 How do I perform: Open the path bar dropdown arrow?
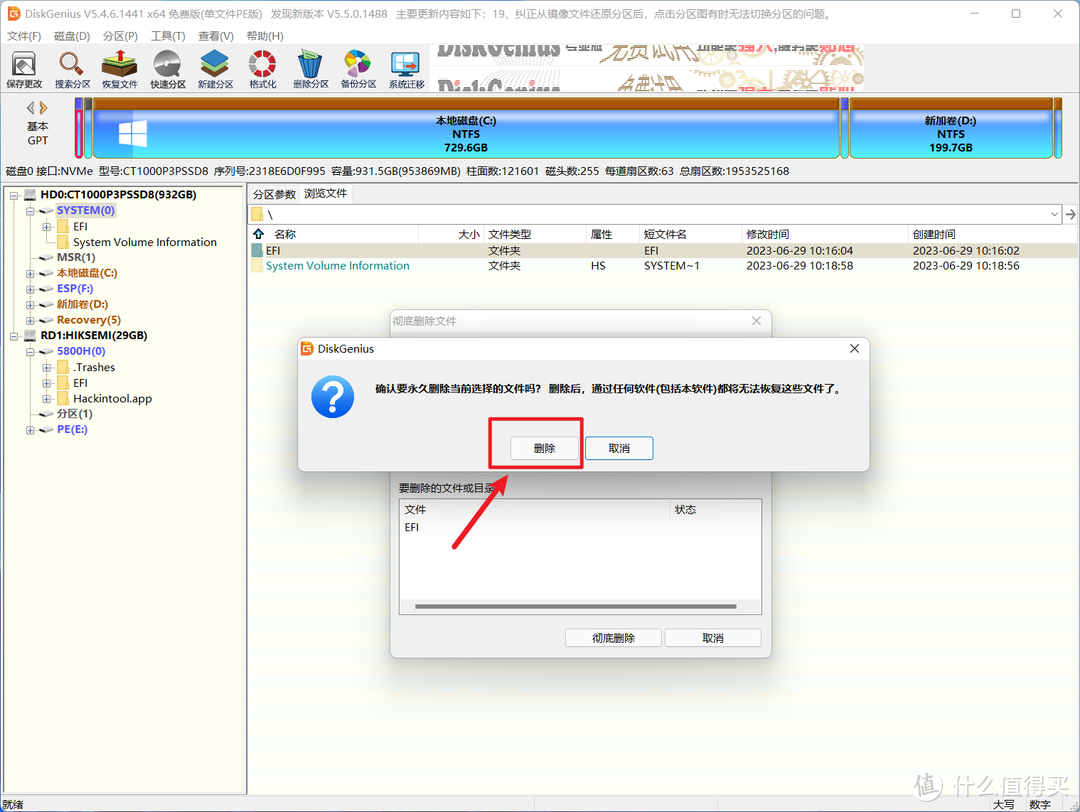1055,214
